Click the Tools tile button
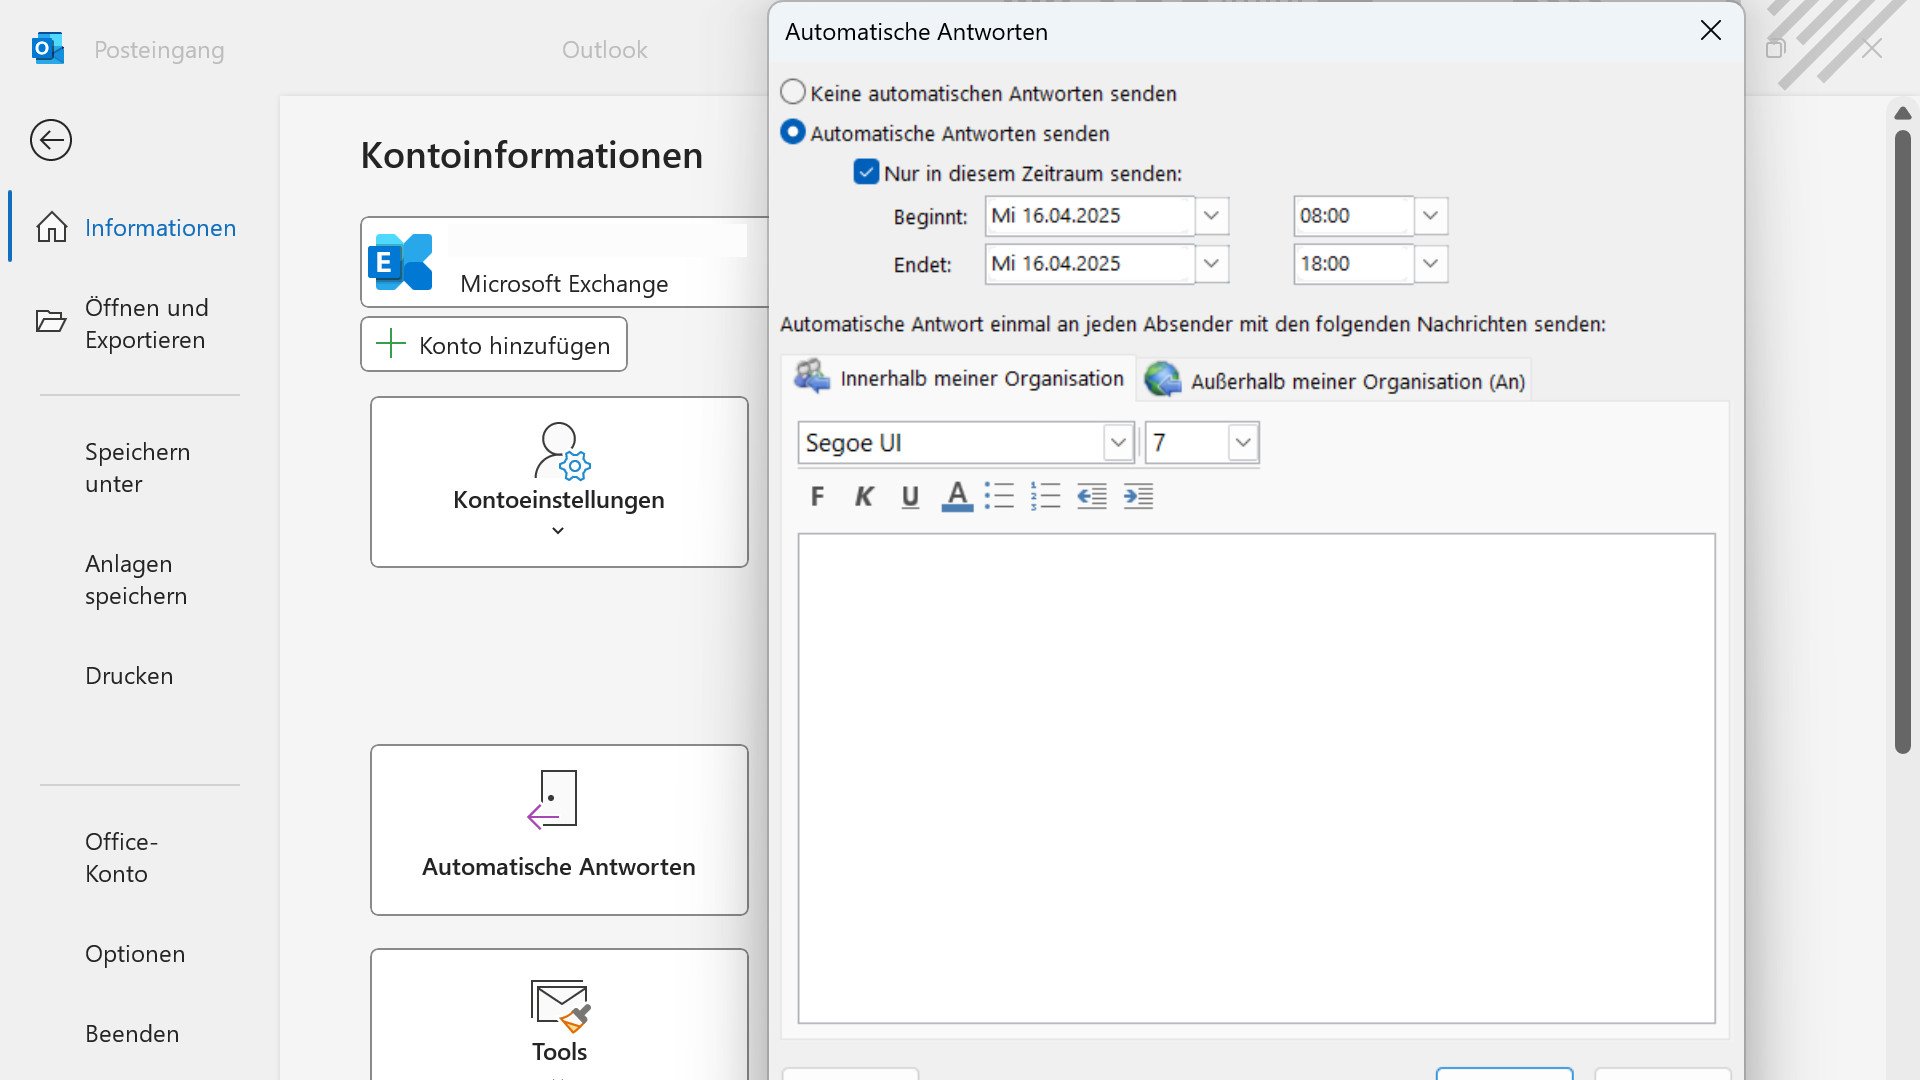Screen dimensions: 1920x1080 point(559,1014)
